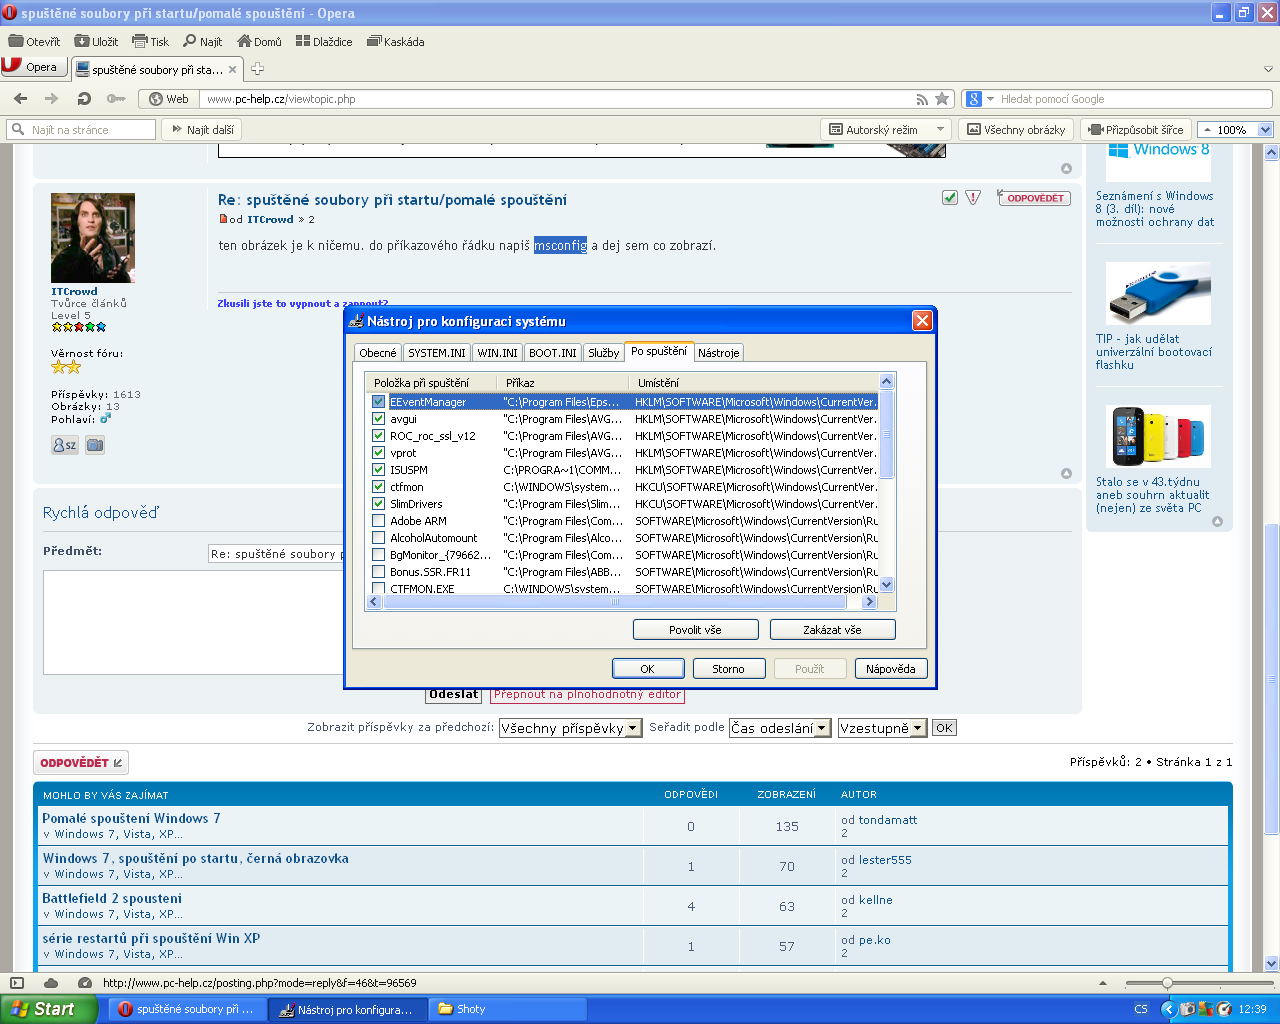This screenshot has height=1024, width=1280.
Task: Click the Tisk printer toolbar icon
Action: click(x=140, y=42)
